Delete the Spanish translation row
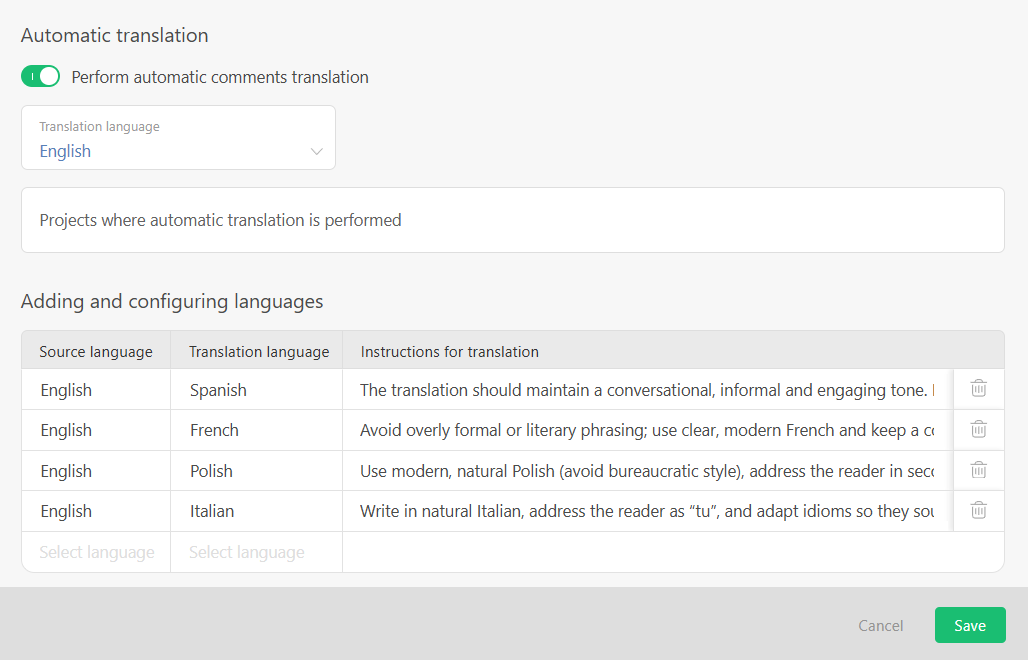The width and height of the screenshot is (1028, 660). pos(978,389)
